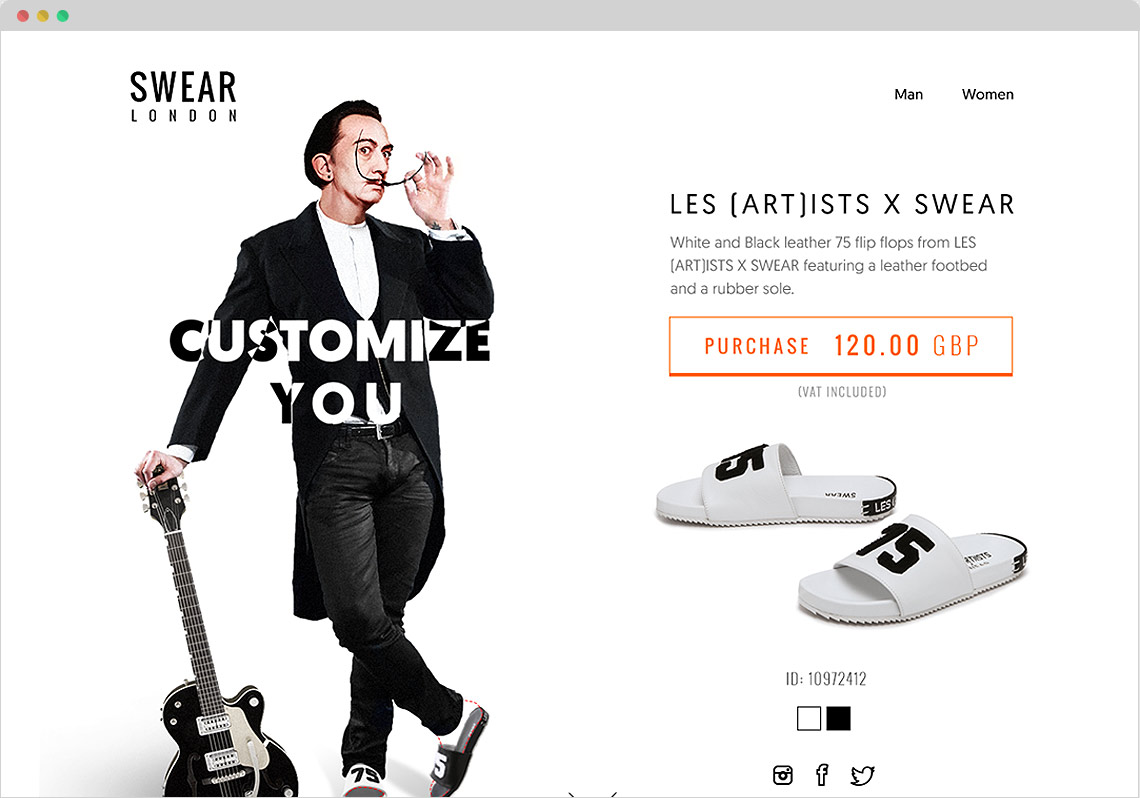Open the Women menu item
The width and height of the screenshot is (1140, 798).
(987, 94)
